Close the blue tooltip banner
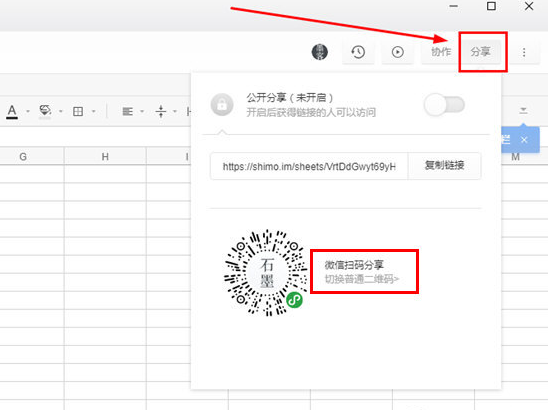Viewport: 549px width, 410px height. [x=524, y=140]
